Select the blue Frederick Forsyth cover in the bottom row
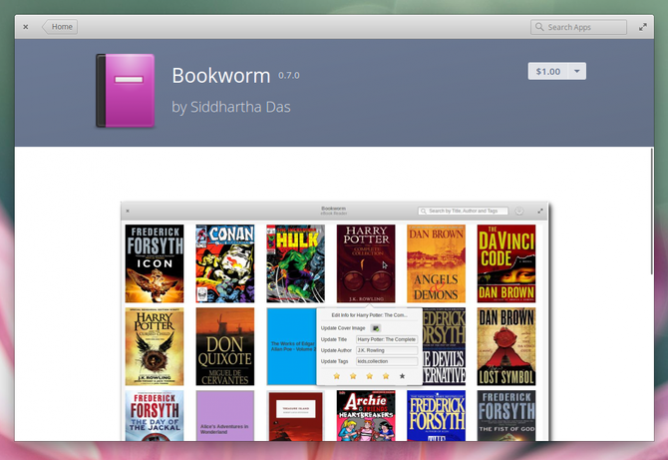 436,416
